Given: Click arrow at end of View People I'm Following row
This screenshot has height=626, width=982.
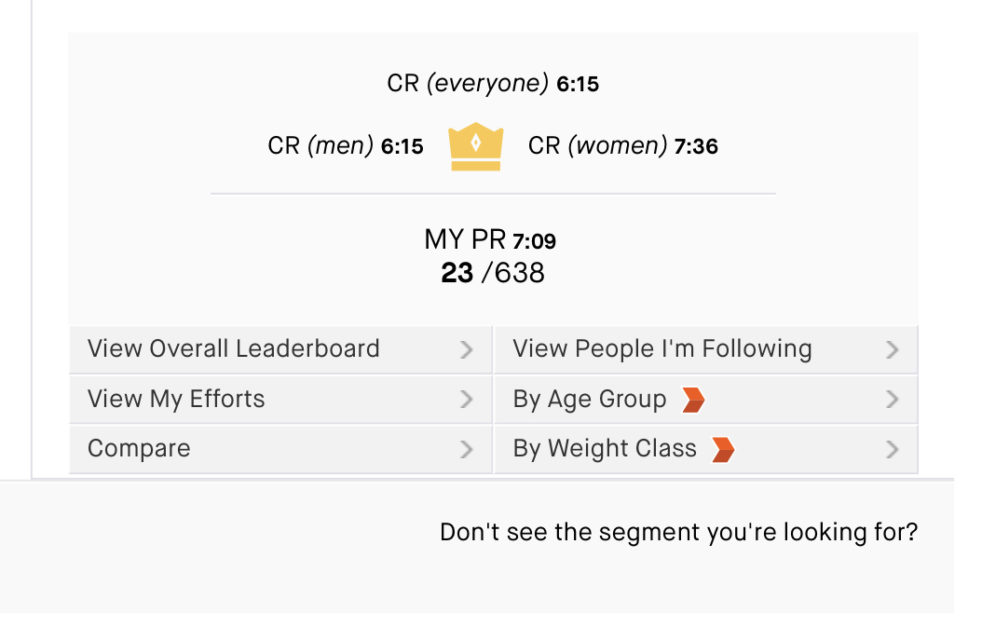Looking at the screenshot, I should [x=892, y=350].
